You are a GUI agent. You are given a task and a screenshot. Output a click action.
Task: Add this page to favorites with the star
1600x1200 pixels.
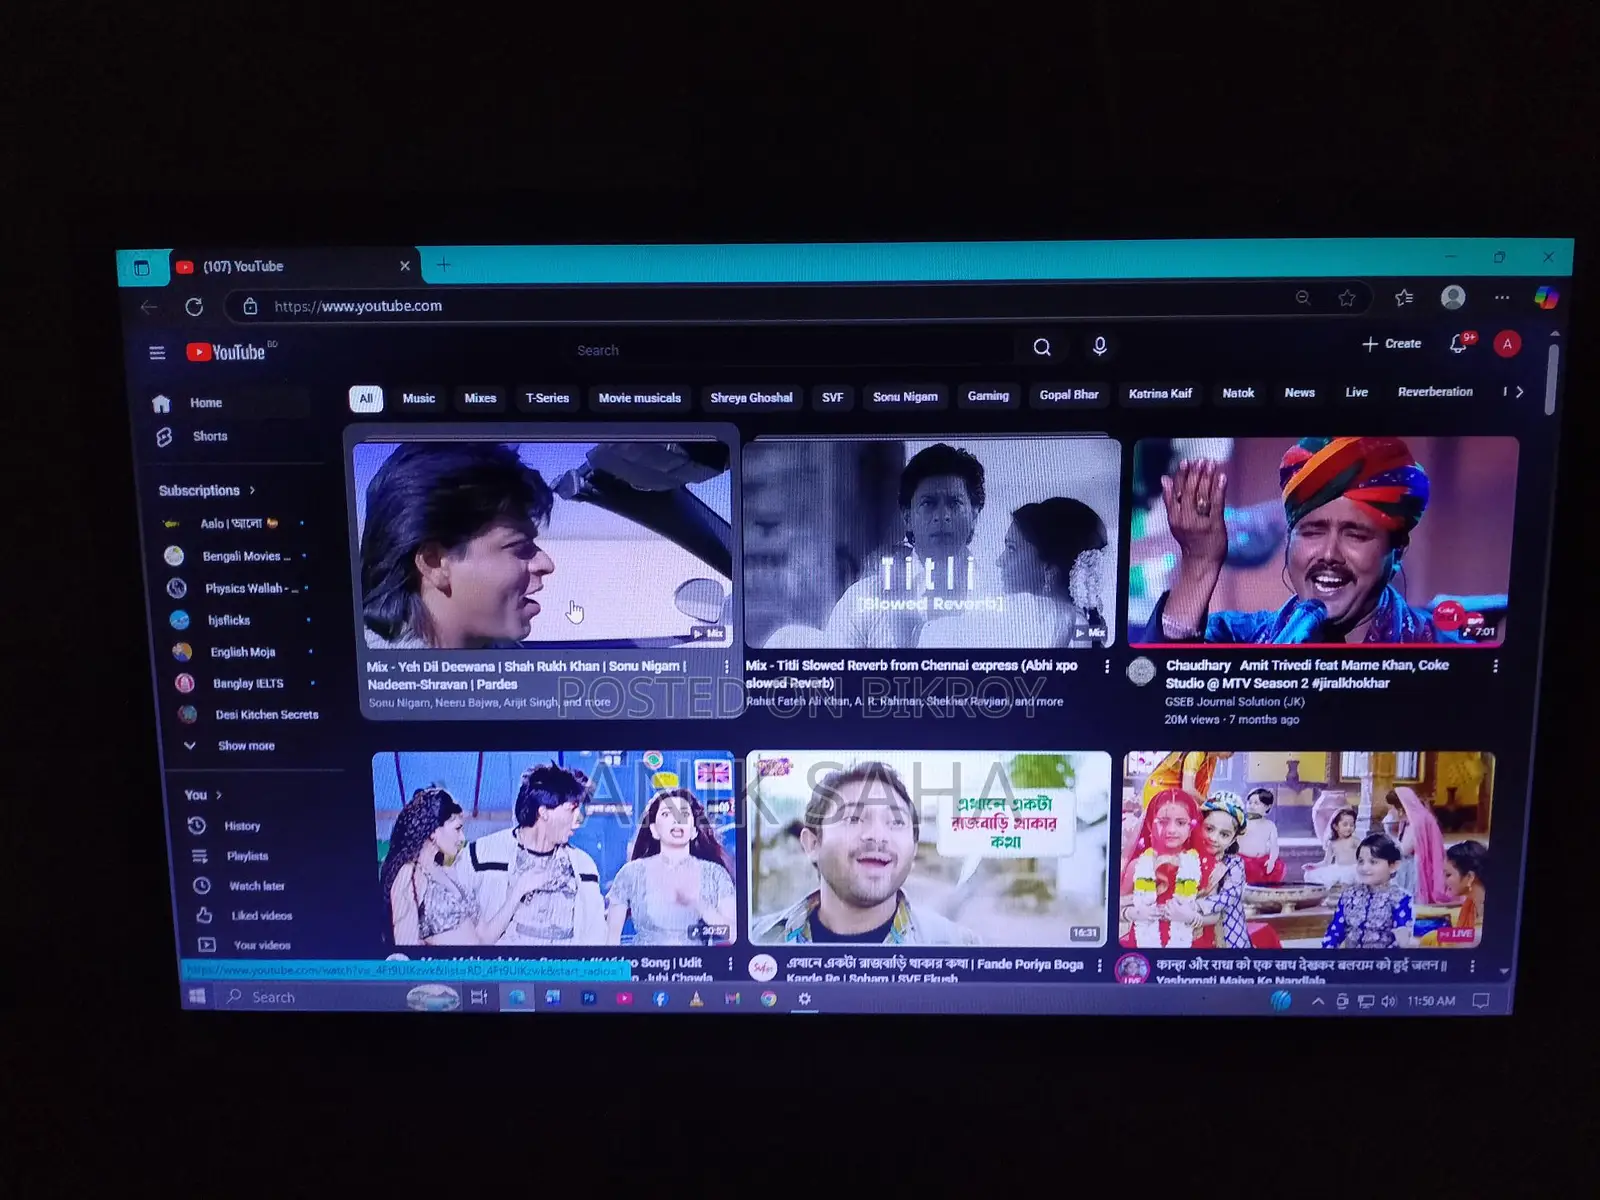coord(1347,298)
